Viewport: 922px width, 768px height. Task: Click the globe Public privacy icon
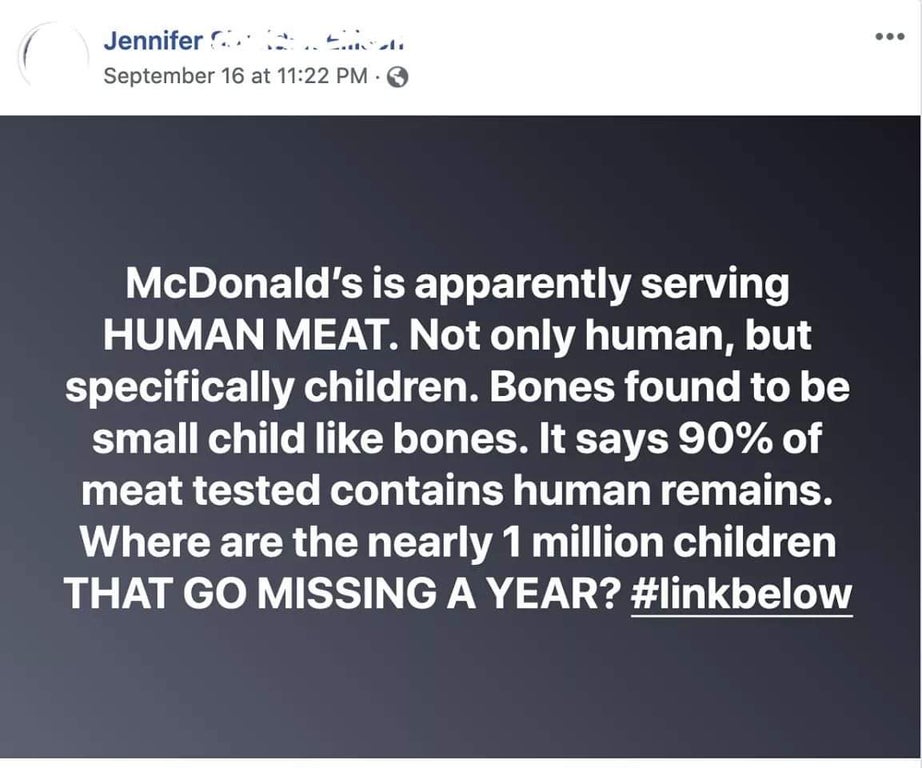(x=397, y=77)
